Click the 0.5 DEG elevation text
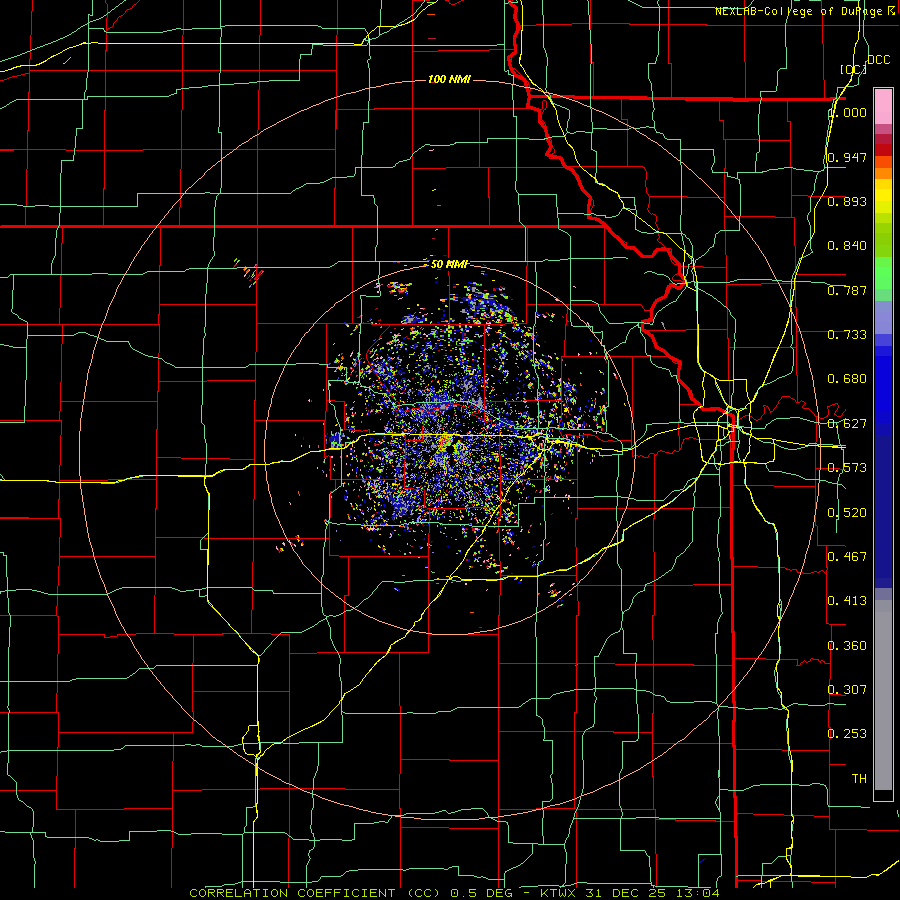 (x=481, y=893)
